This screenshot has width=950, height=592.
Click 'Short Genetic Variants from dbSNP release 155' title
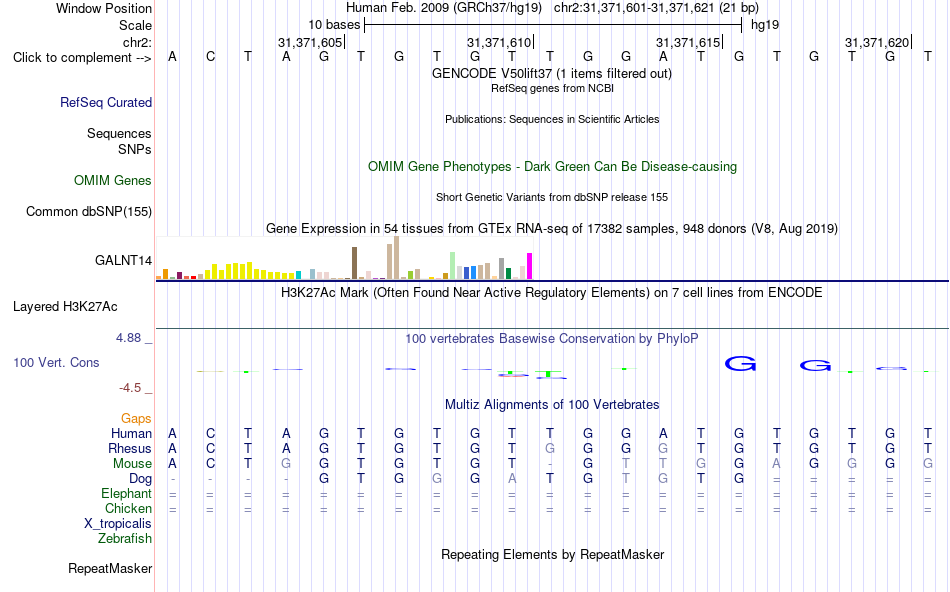[552, 198]
